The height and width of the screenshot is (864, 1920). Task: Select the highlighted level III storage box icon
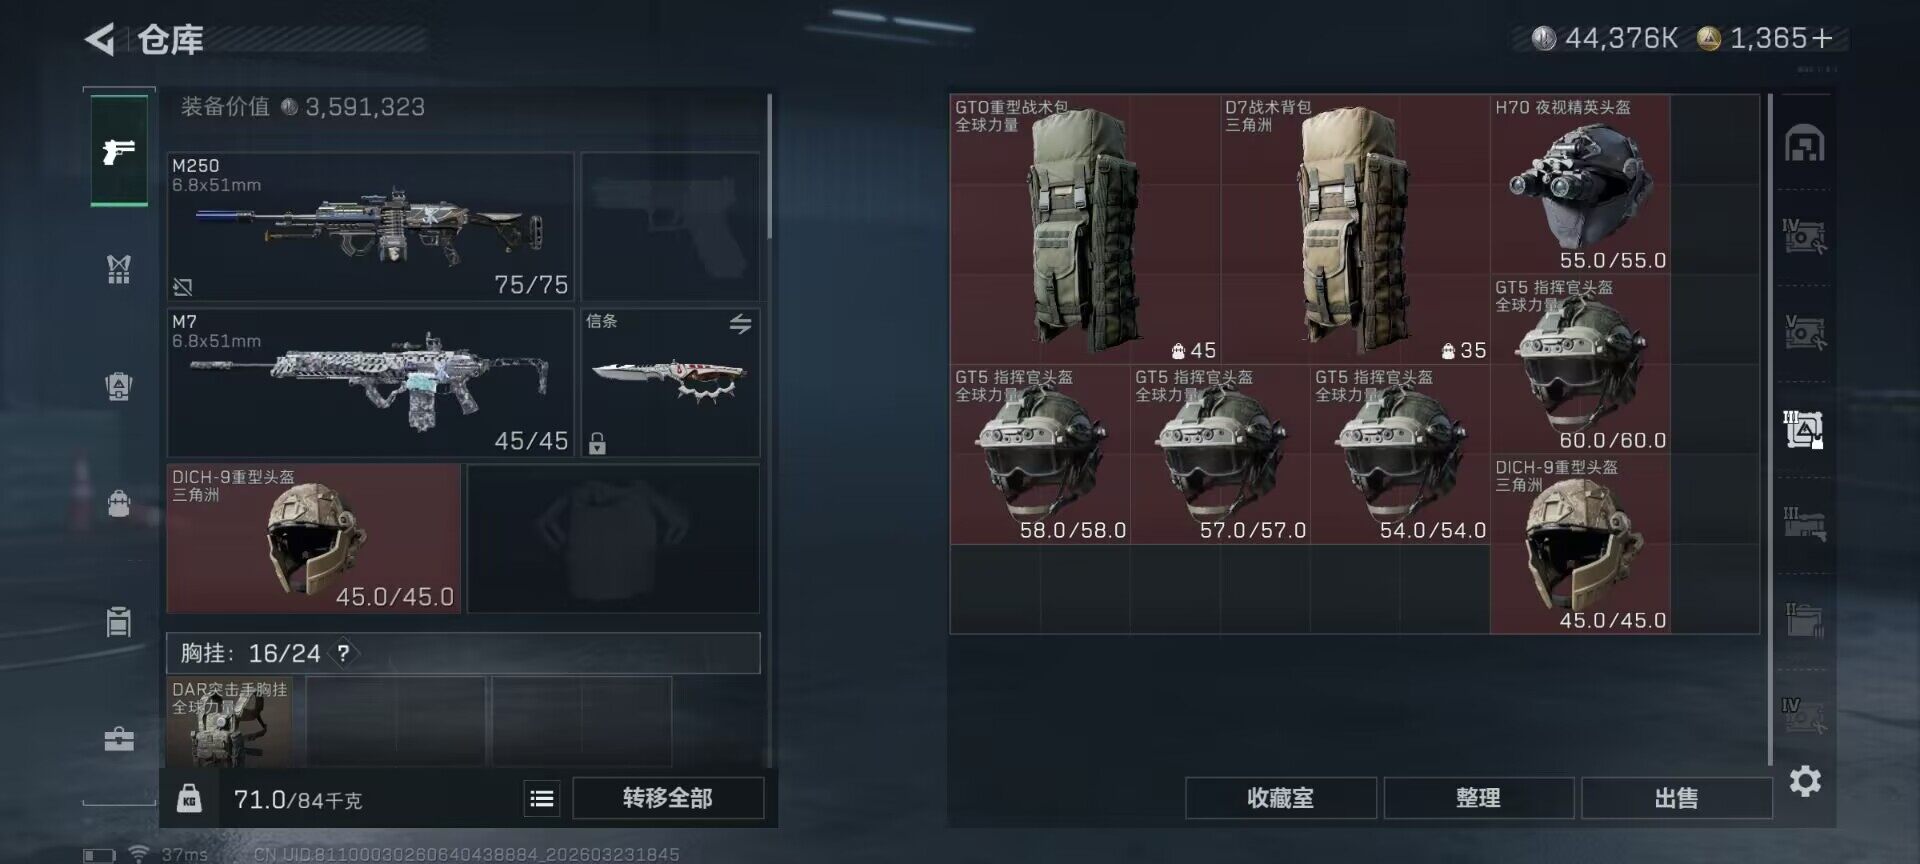click(x=1804, y=429)
